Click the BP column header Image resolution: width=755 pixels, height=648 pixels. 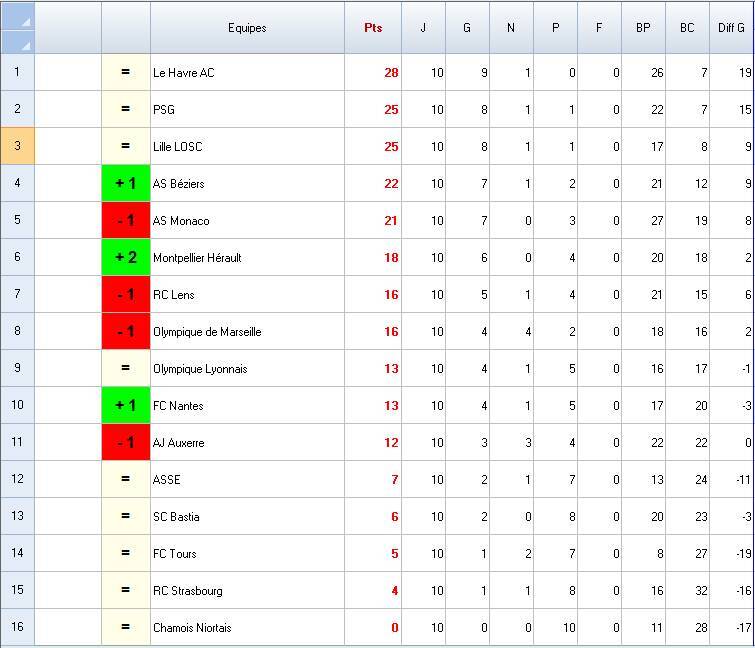[643, 28]
